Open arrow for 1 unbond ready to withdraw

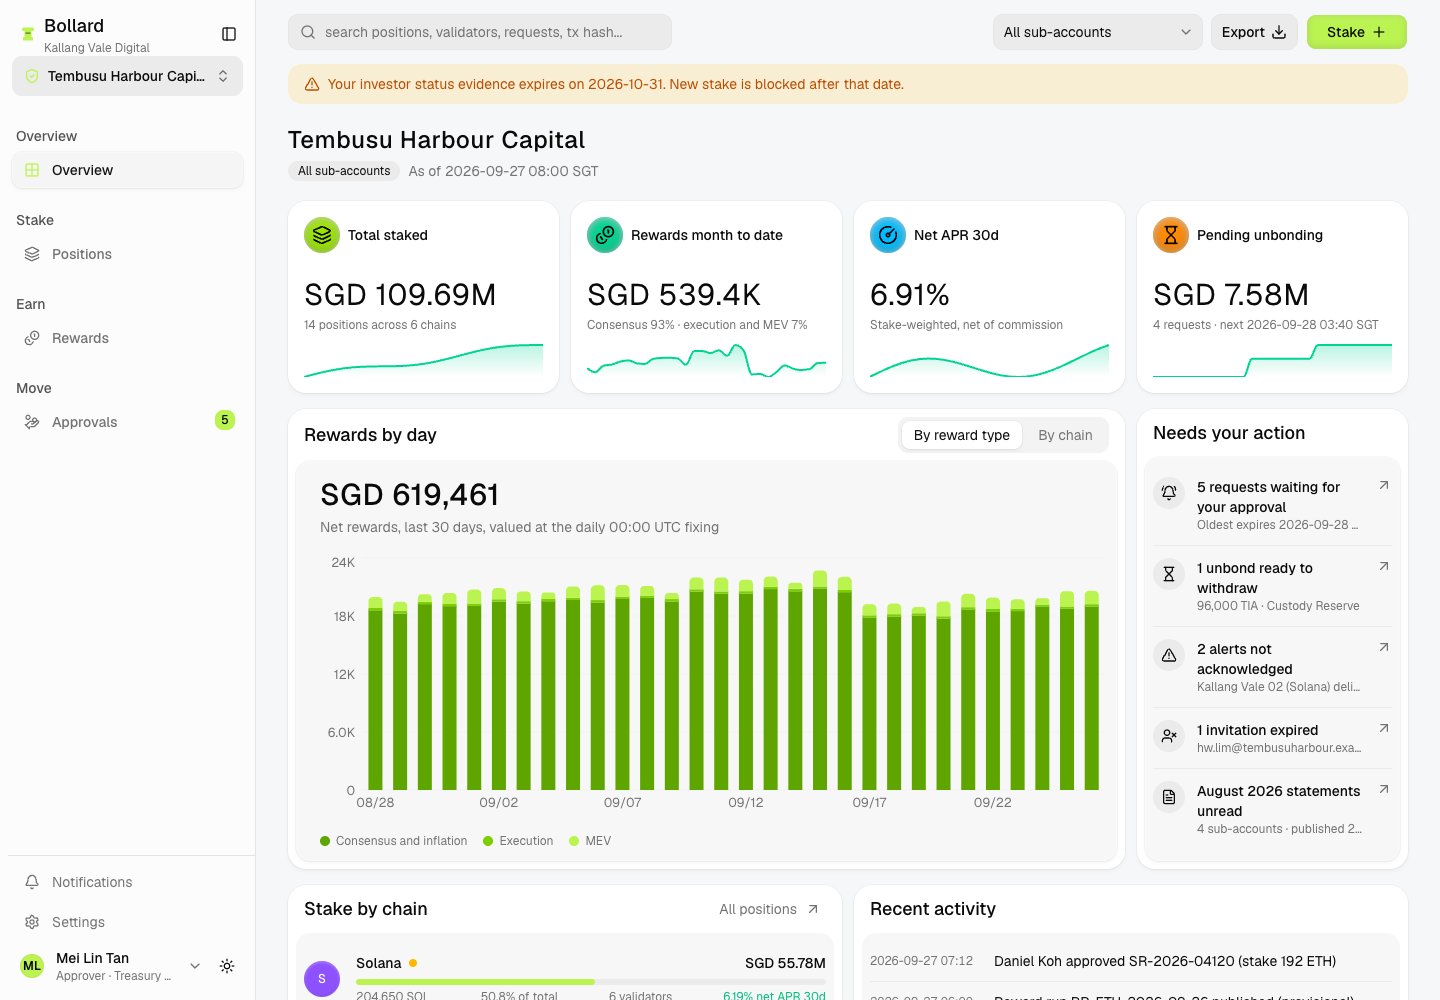point(1384,566)
